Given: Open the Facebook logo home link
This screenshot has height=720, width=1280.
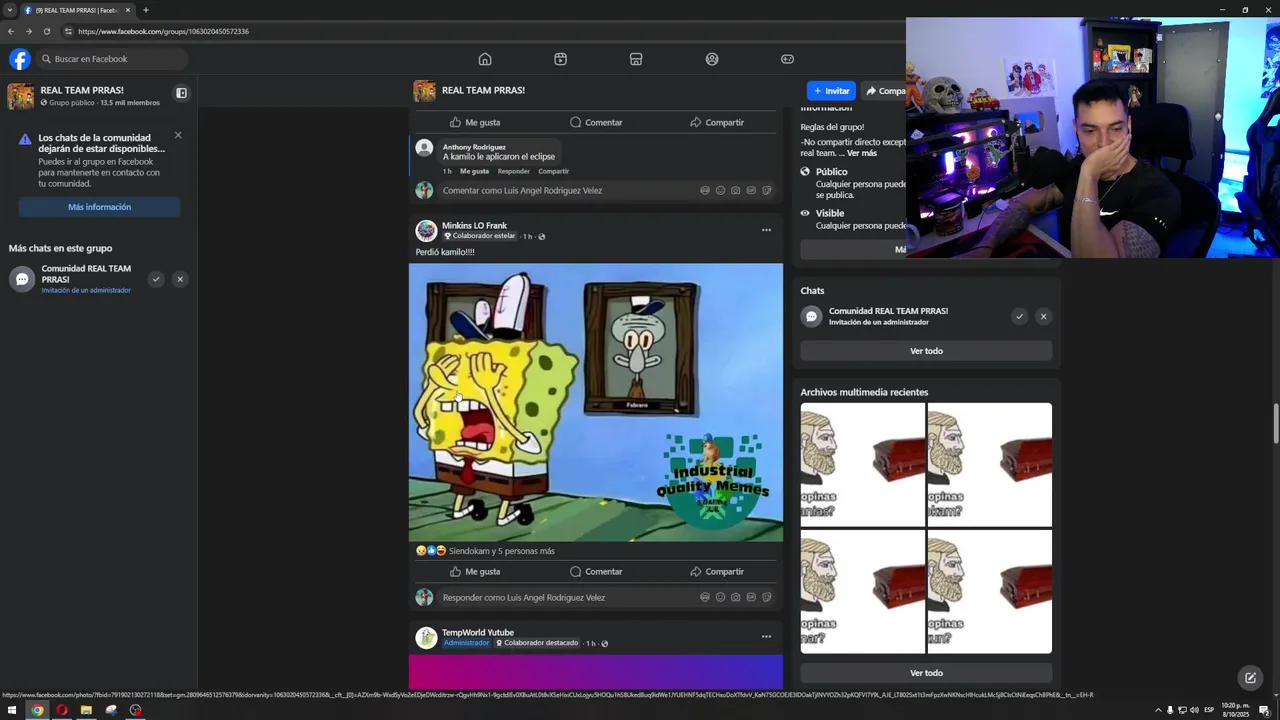Looking at the screenshot, I should click(20, 59).
